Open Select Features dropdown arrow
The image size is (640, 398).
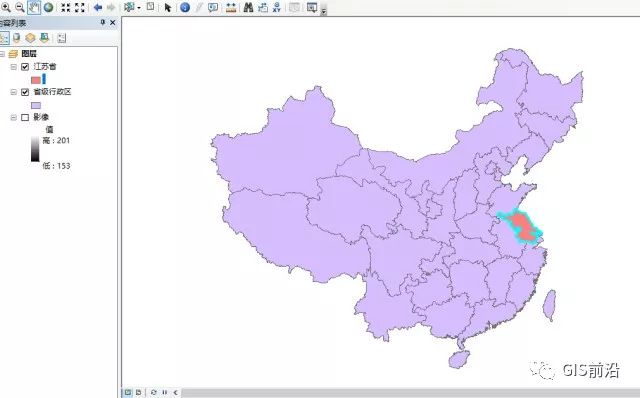[139, 8]
